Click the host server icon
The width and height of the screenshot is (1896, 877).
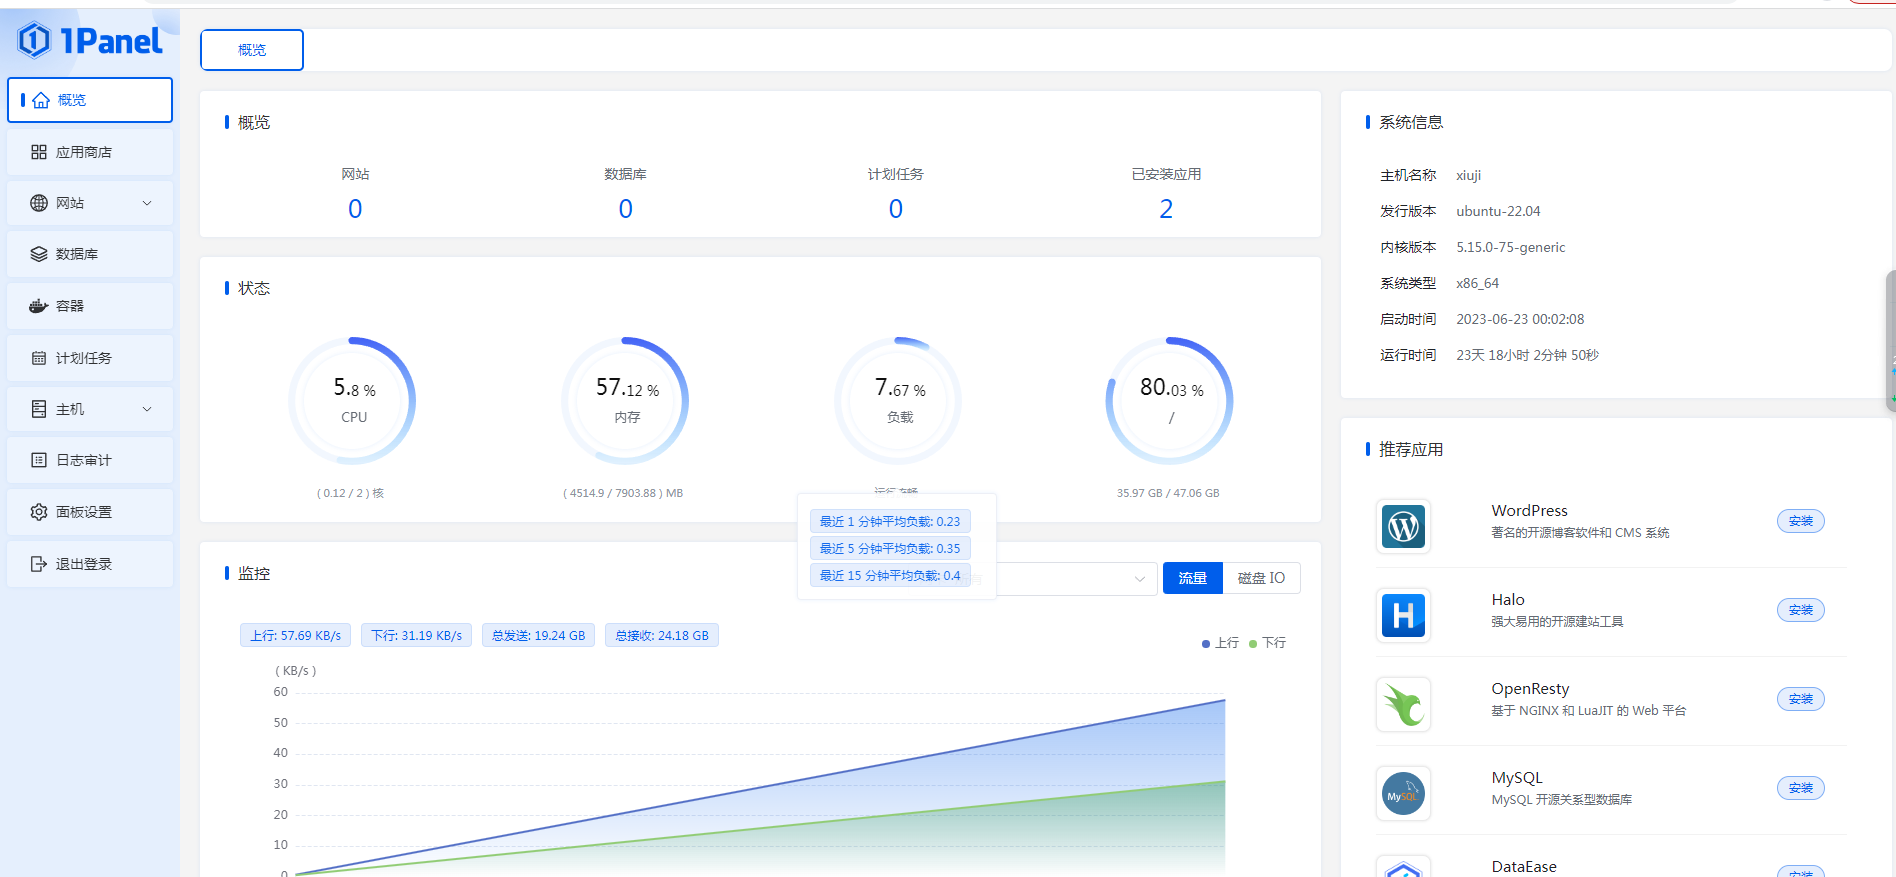39,409
